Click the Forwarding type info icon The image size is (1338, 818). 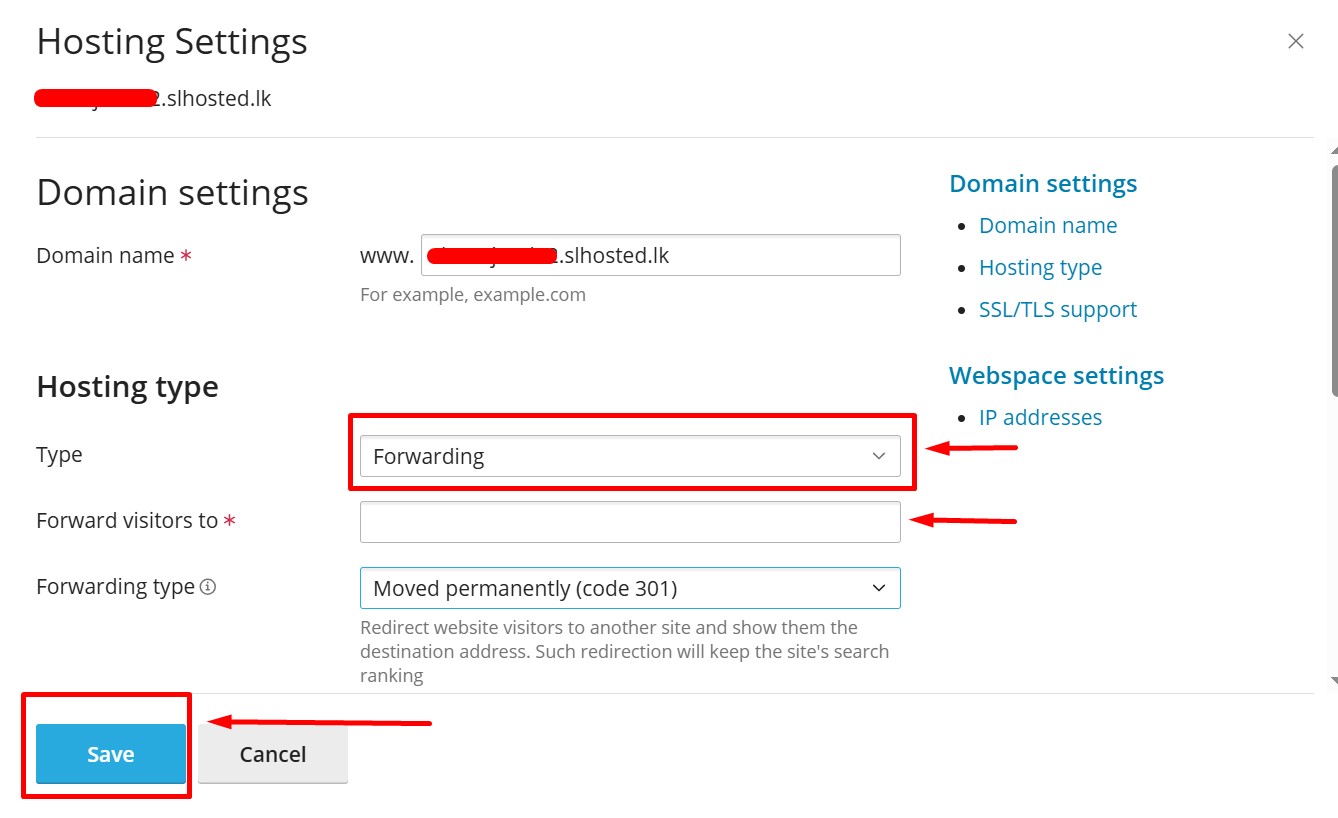208,588
